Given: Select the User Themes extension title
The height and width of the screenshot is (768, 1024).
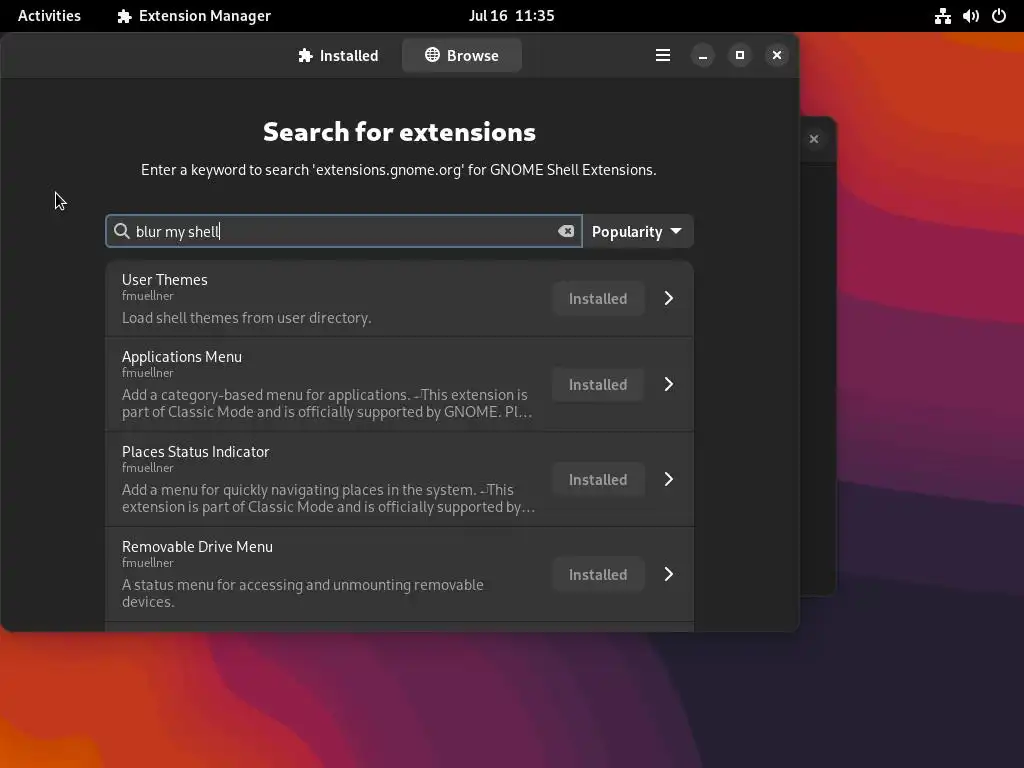Looking at the screenshot, I should tap(165, 280).
